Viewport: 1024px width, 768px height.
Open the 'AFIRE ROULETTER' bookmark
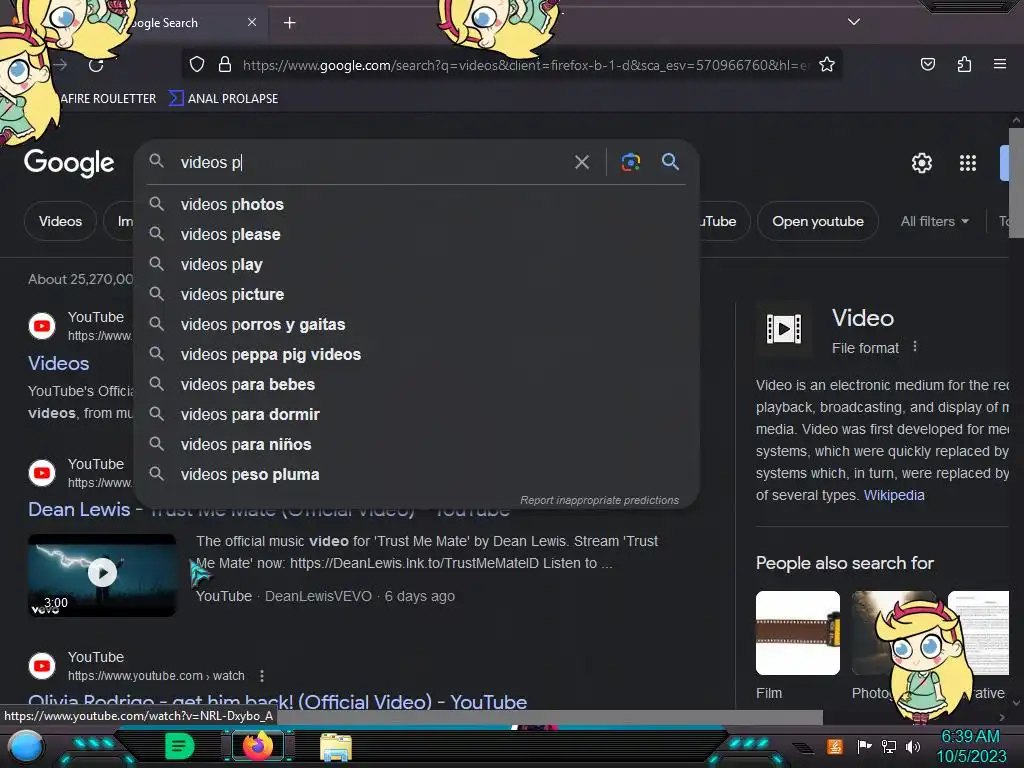click(108, 99)
